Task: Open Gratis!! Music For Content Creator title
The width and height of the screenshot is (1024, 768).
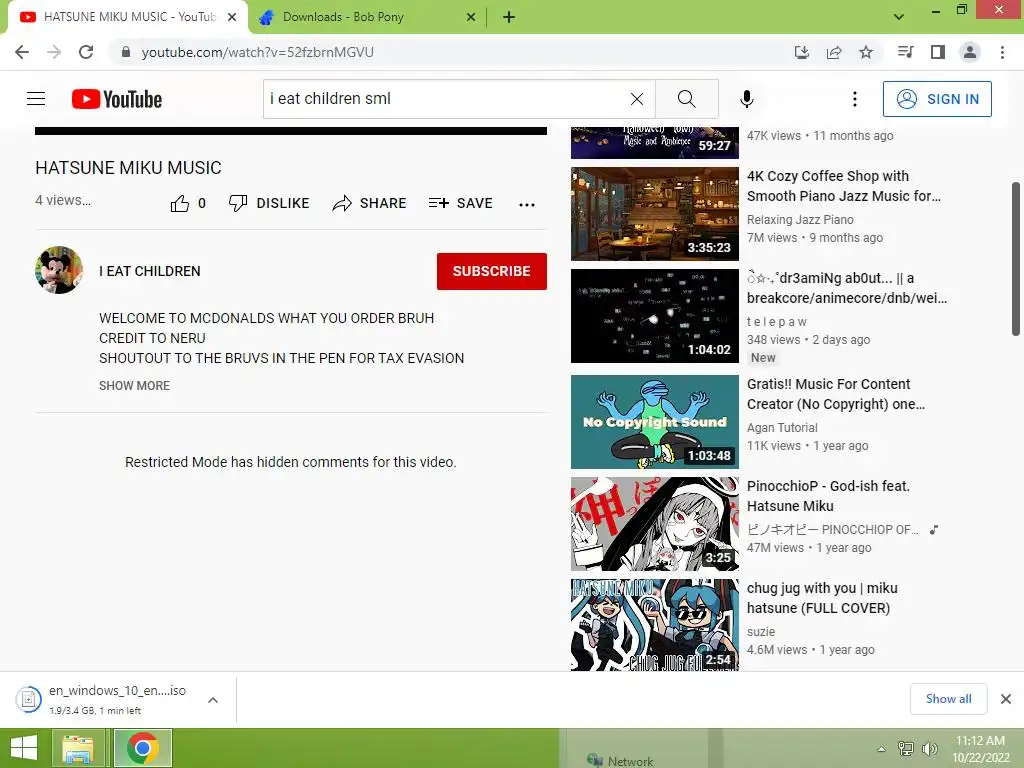Action: tap(836, 394)
